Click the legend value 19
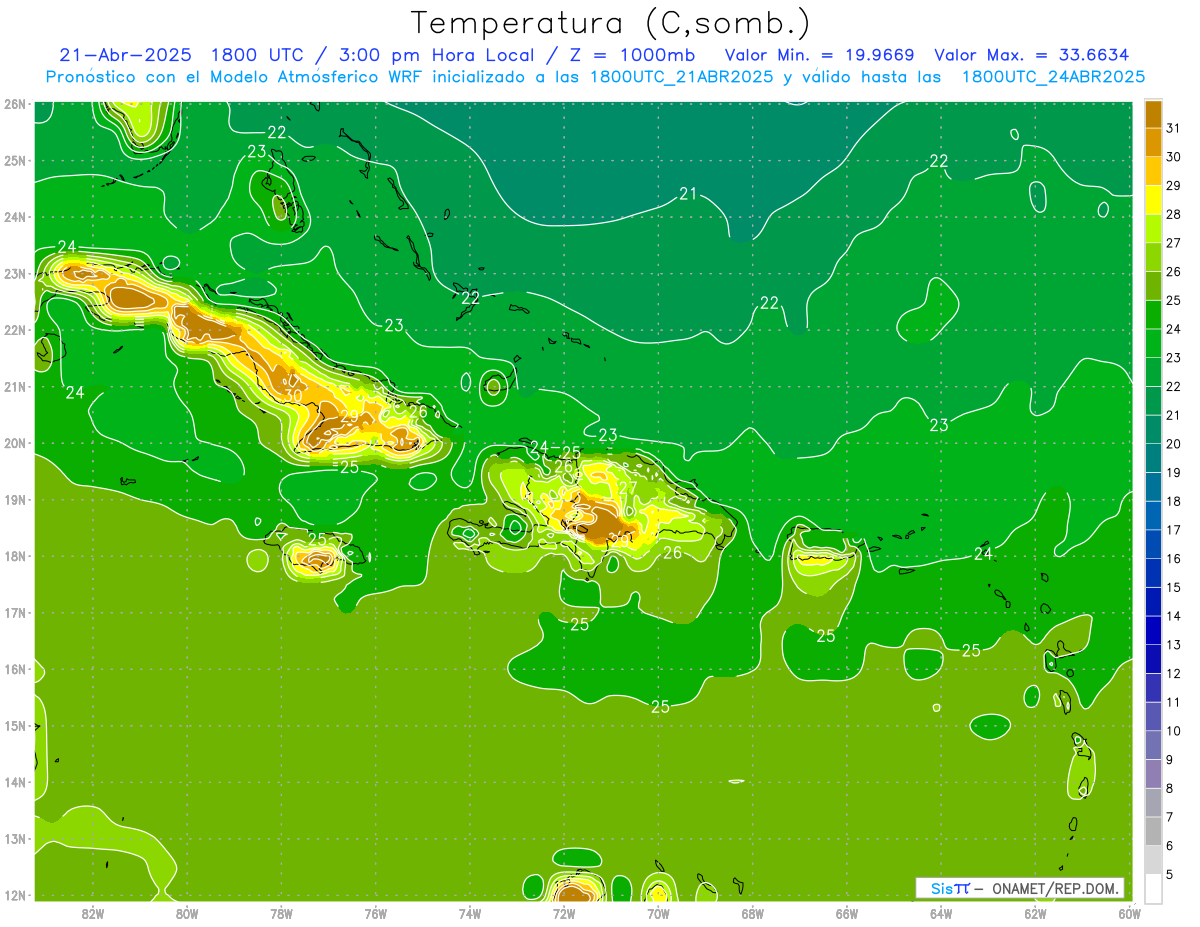The image size is (1200, 927). tap(1173, 473)
